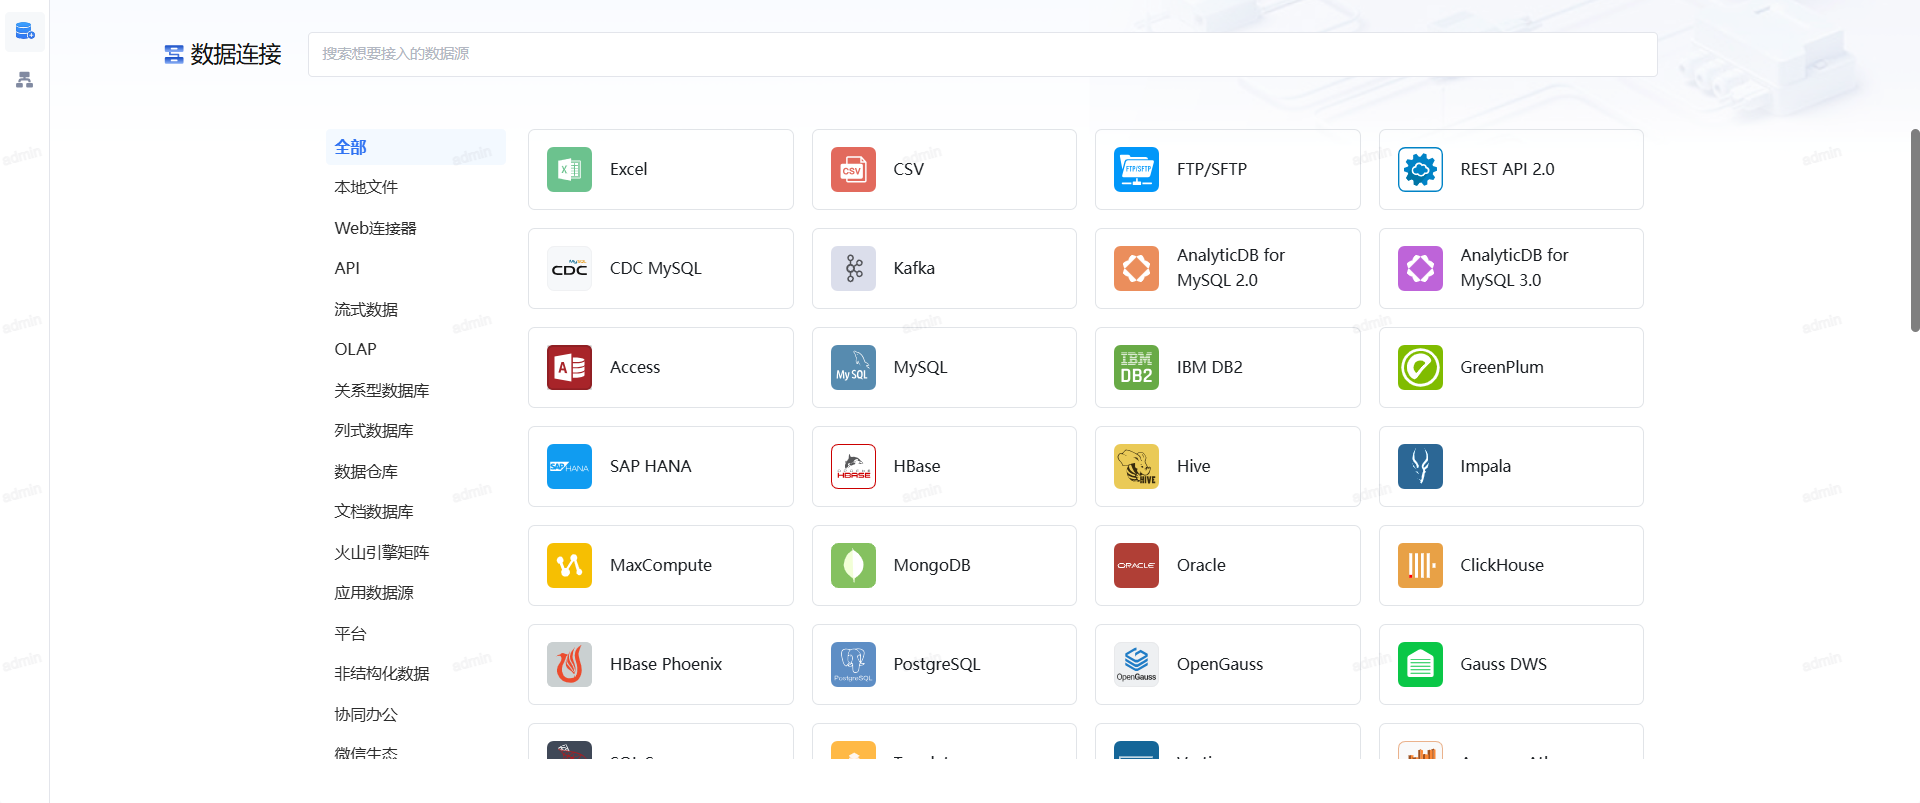The height and width of the screenshot is (803, 1920).
Task: Click the ClickHouse icon
Action: (1420, 565)
